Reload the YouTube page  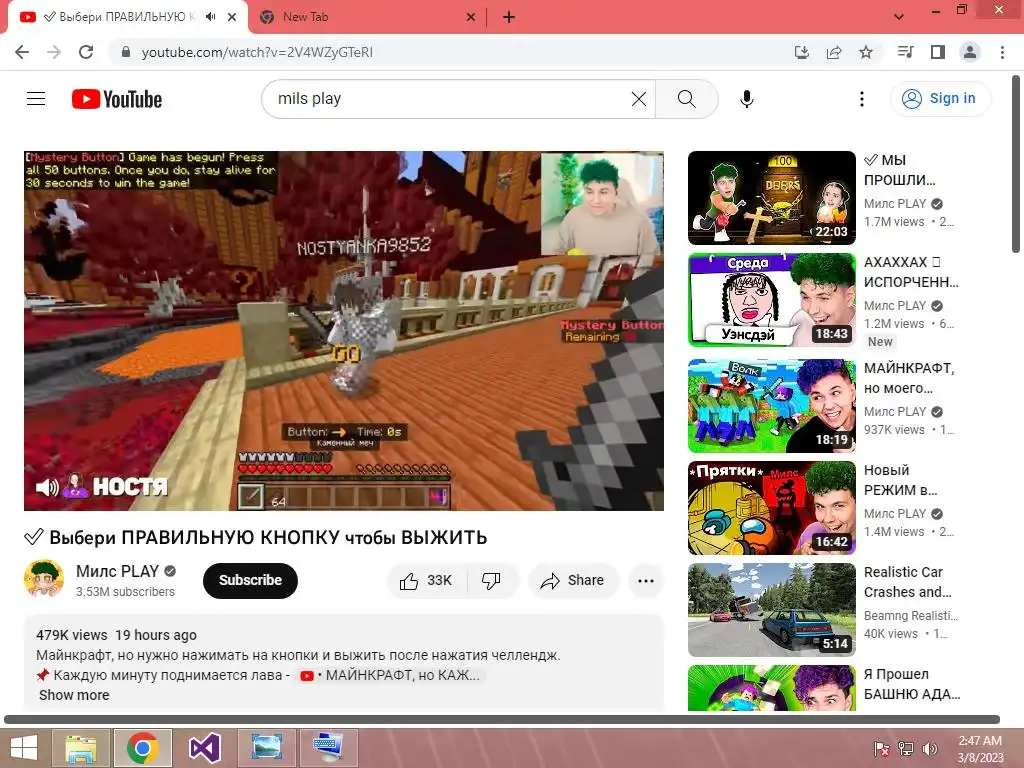coord(86,52)
